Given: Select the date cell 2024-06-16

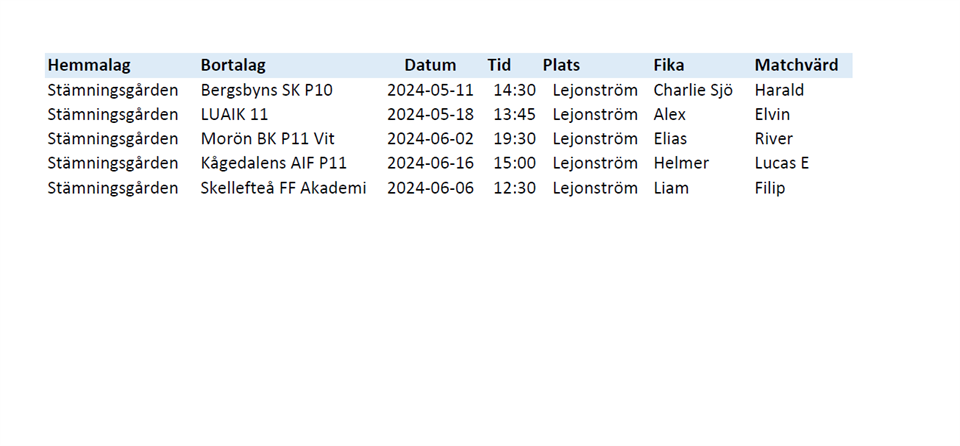Looking at the screenshot, I should (430, 163).
